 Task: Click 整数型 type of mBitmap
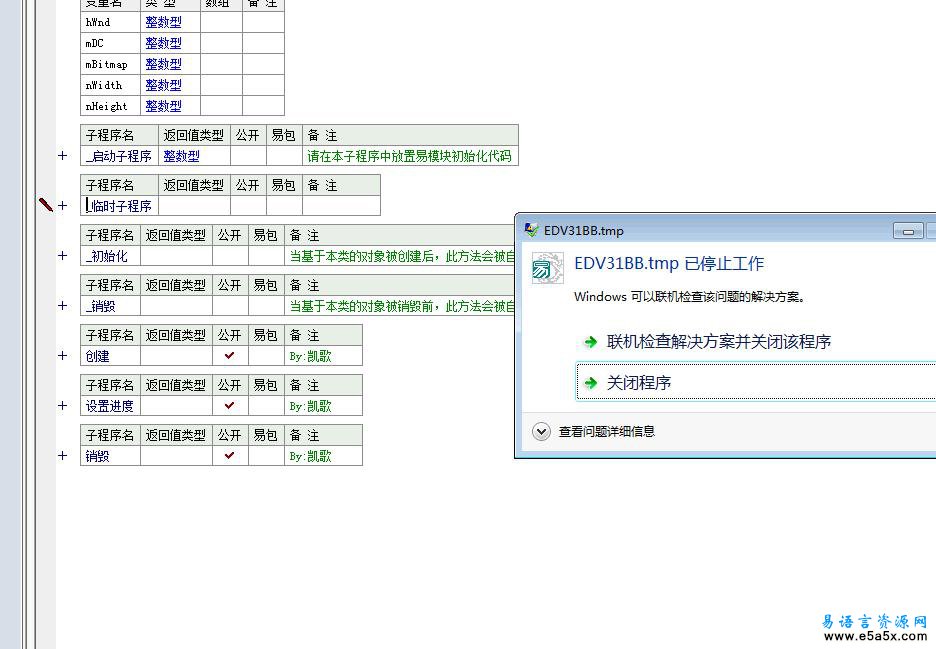[164, 64]
